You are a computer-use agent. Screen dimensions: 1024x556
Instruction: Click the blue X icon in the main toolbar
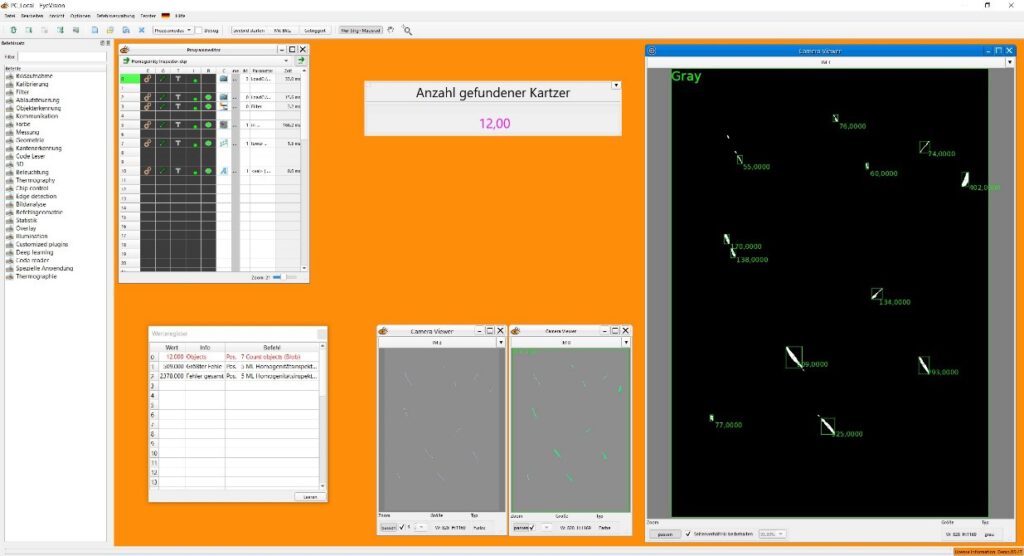142,30
